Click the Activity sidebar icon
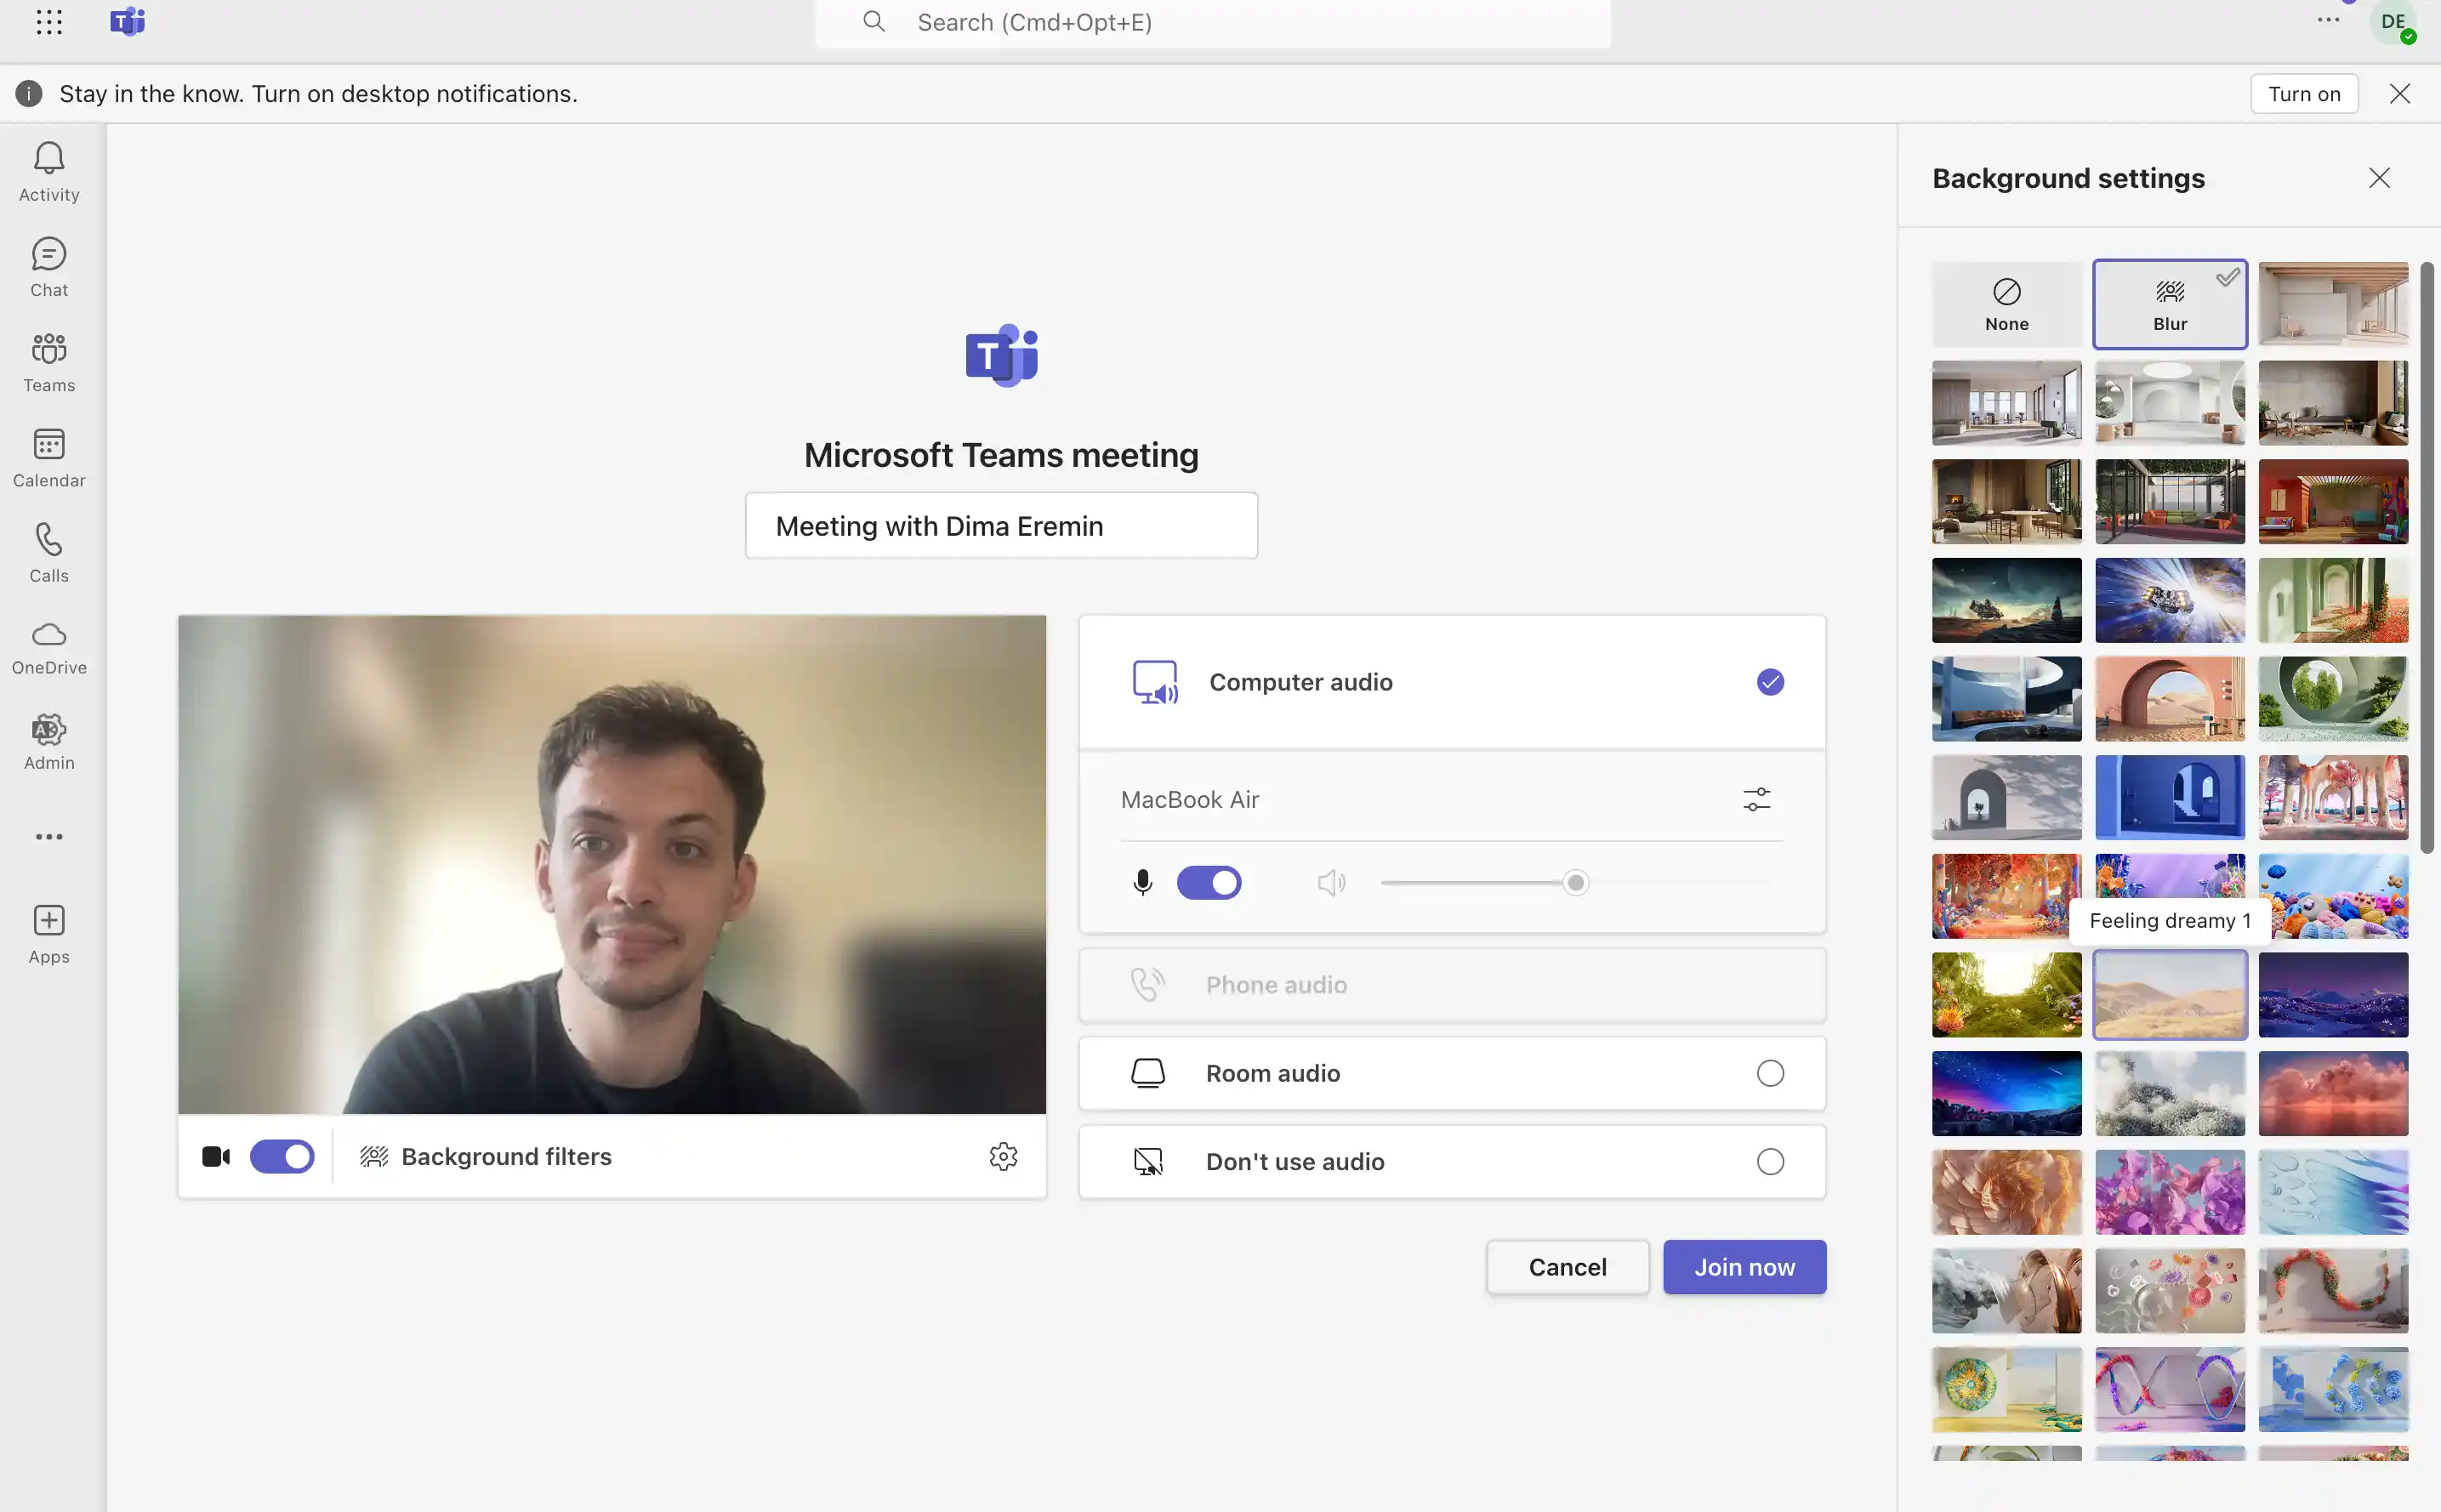The height and width of the screenshot is (1512, 2441). [x=48, y=169]
